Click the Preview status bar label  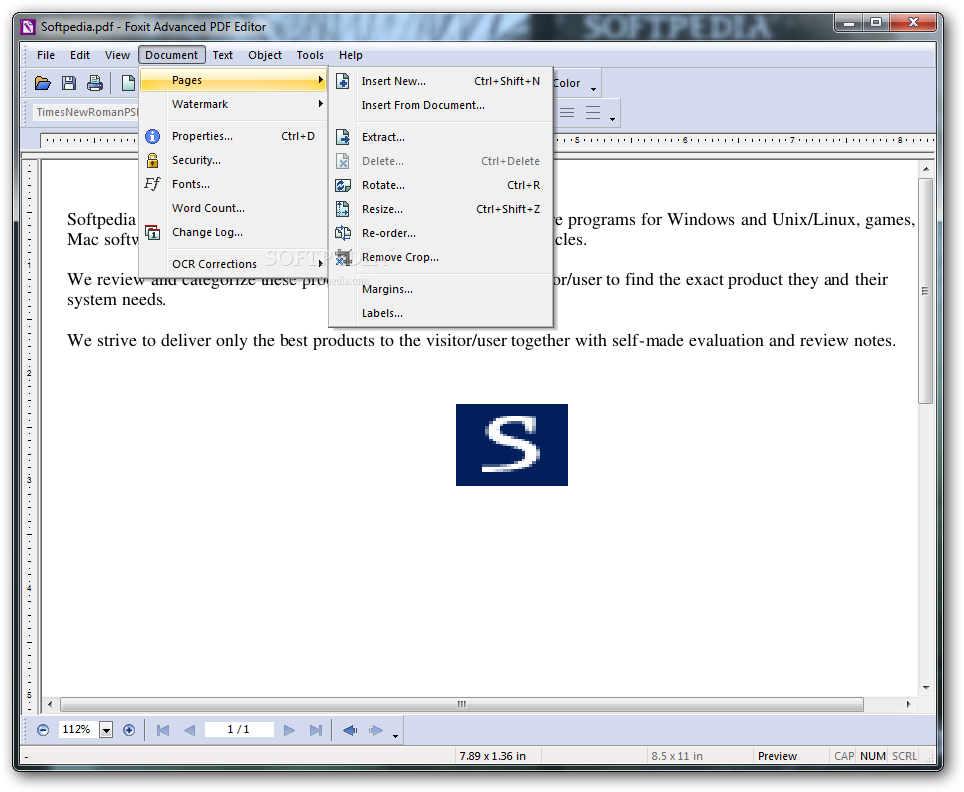(x=777, y=756)
